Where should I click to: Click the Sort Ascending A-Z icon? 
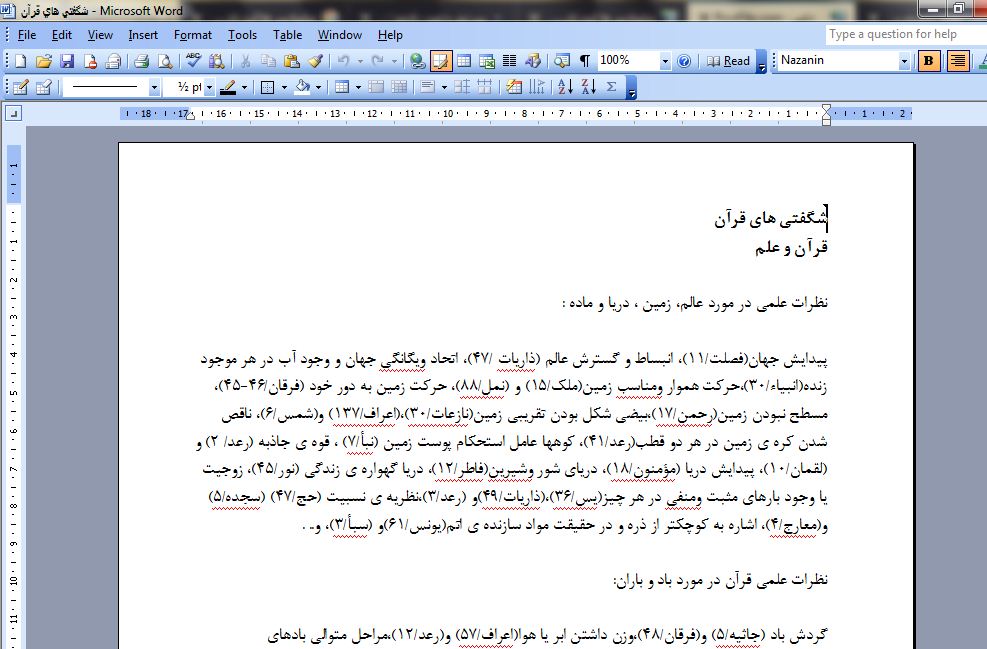click(x=564, y=87)
